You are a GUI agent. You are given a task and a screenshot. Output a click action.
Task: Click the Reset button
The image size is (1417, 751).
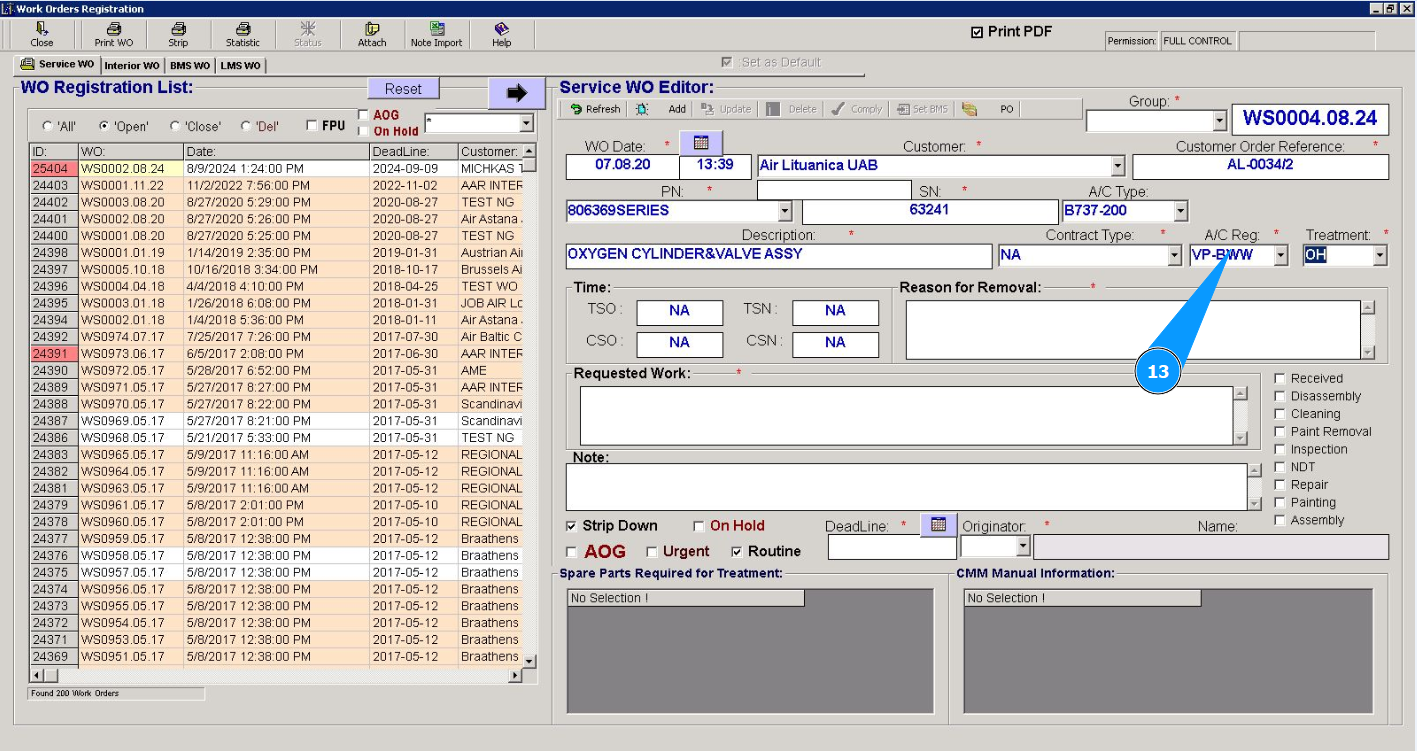coord(403,89)
